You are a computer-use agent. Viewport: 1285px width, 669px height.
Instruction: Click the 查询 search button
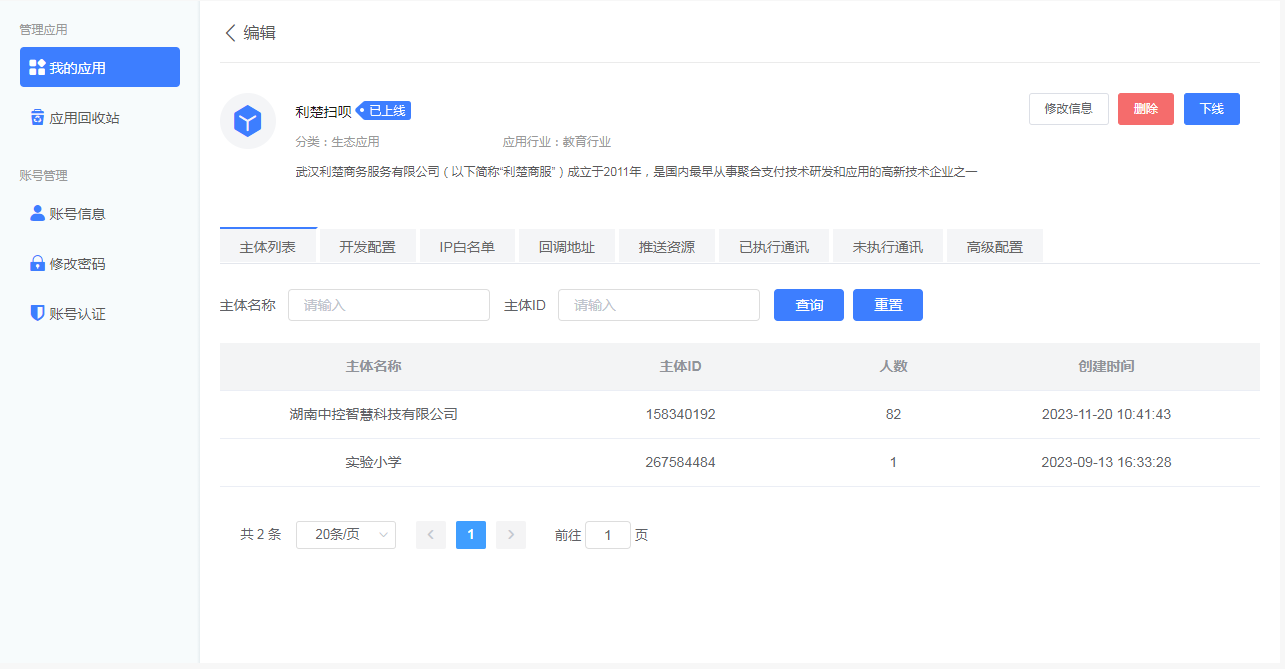pyautogui.click(x=808, y=304)
